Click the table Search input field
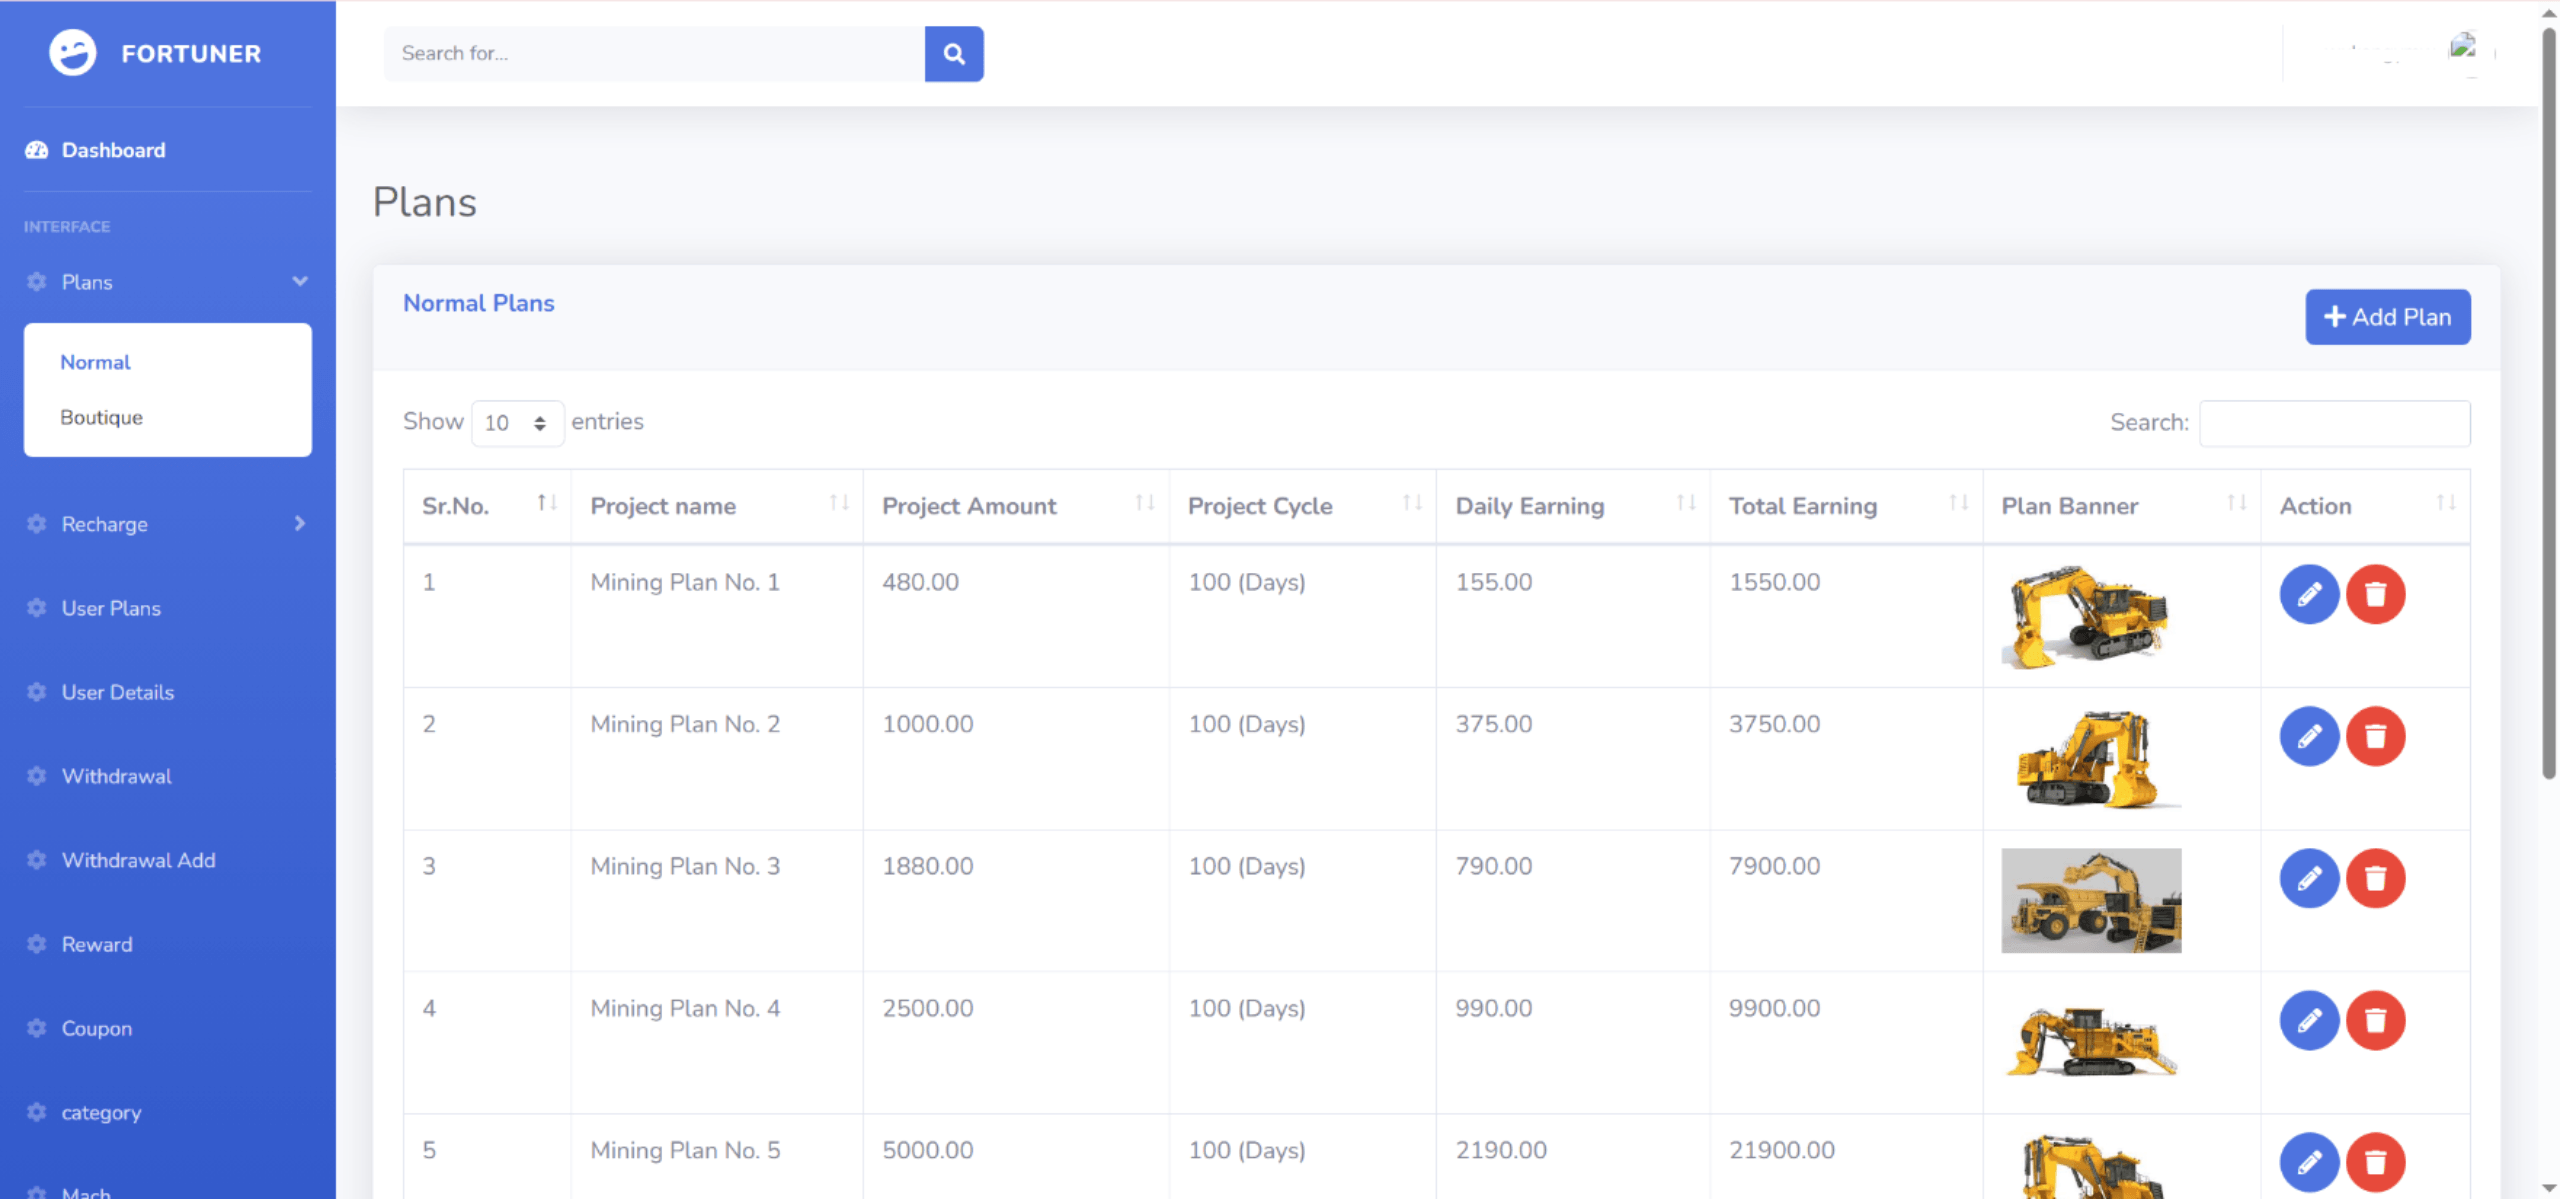 tap(2334, 423)
